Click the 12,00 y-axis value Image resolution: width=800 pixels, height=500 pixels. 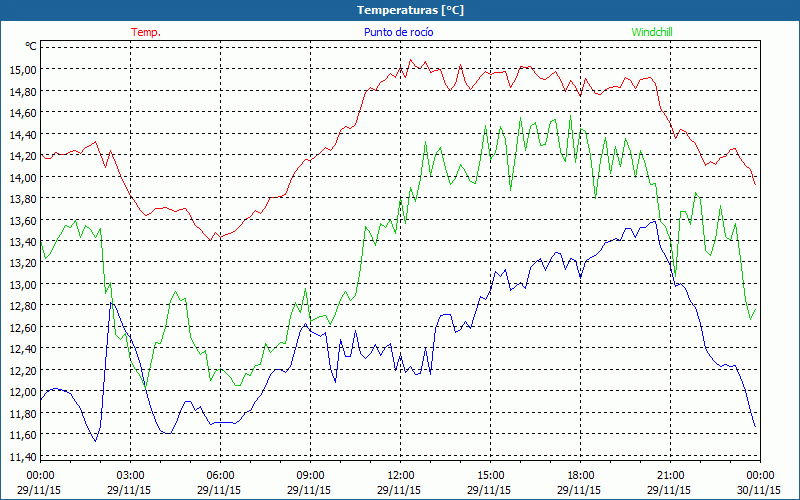pos(23,392)
